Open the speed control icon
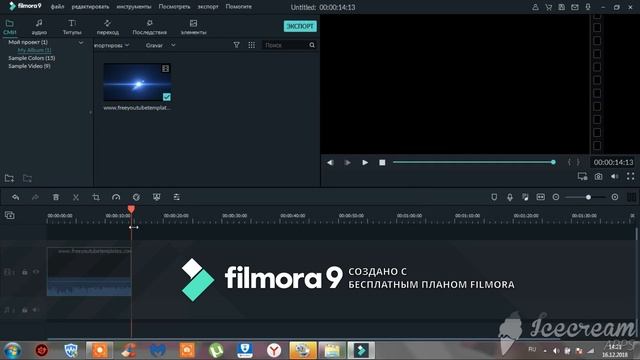Screen dimensions: 640x360 (116, 197)
